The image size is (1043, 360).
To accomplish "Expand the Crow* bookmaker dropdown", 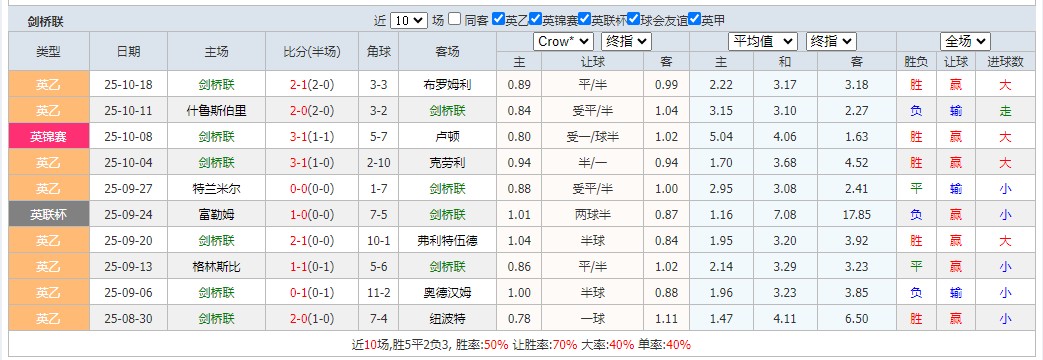I will point(563,41).
